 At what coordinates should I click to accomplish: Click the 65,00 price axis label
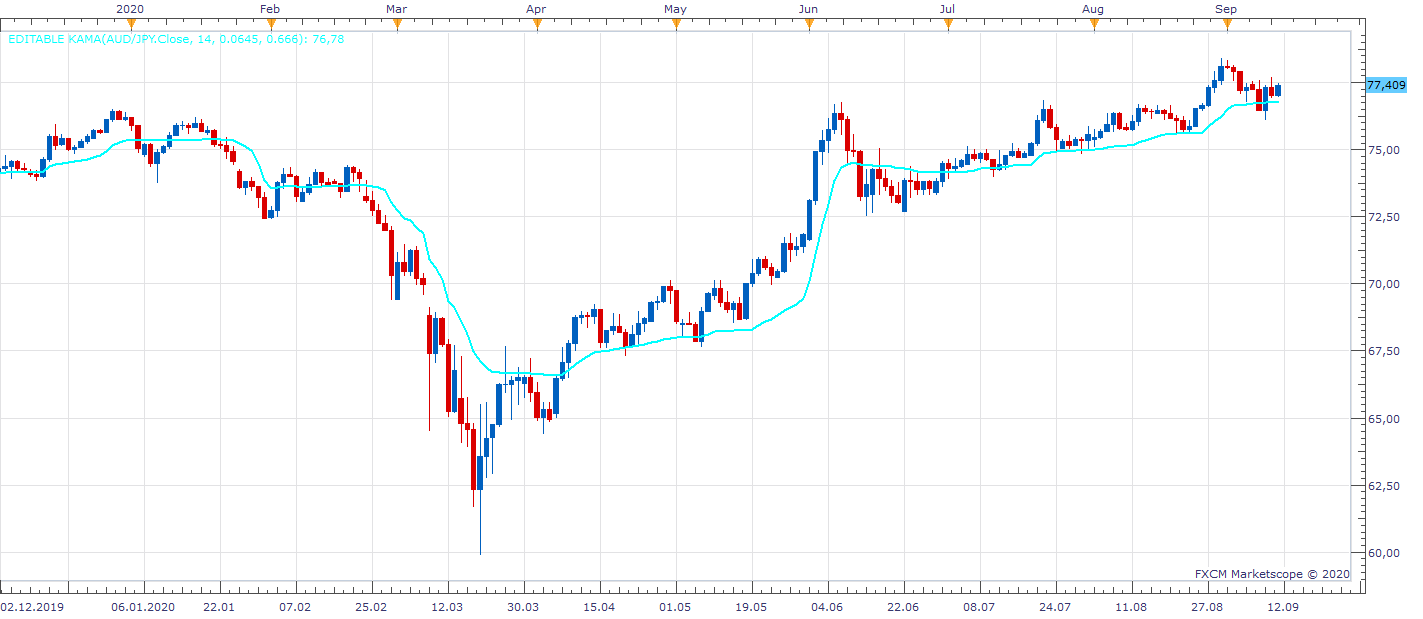pos(1382,418)
